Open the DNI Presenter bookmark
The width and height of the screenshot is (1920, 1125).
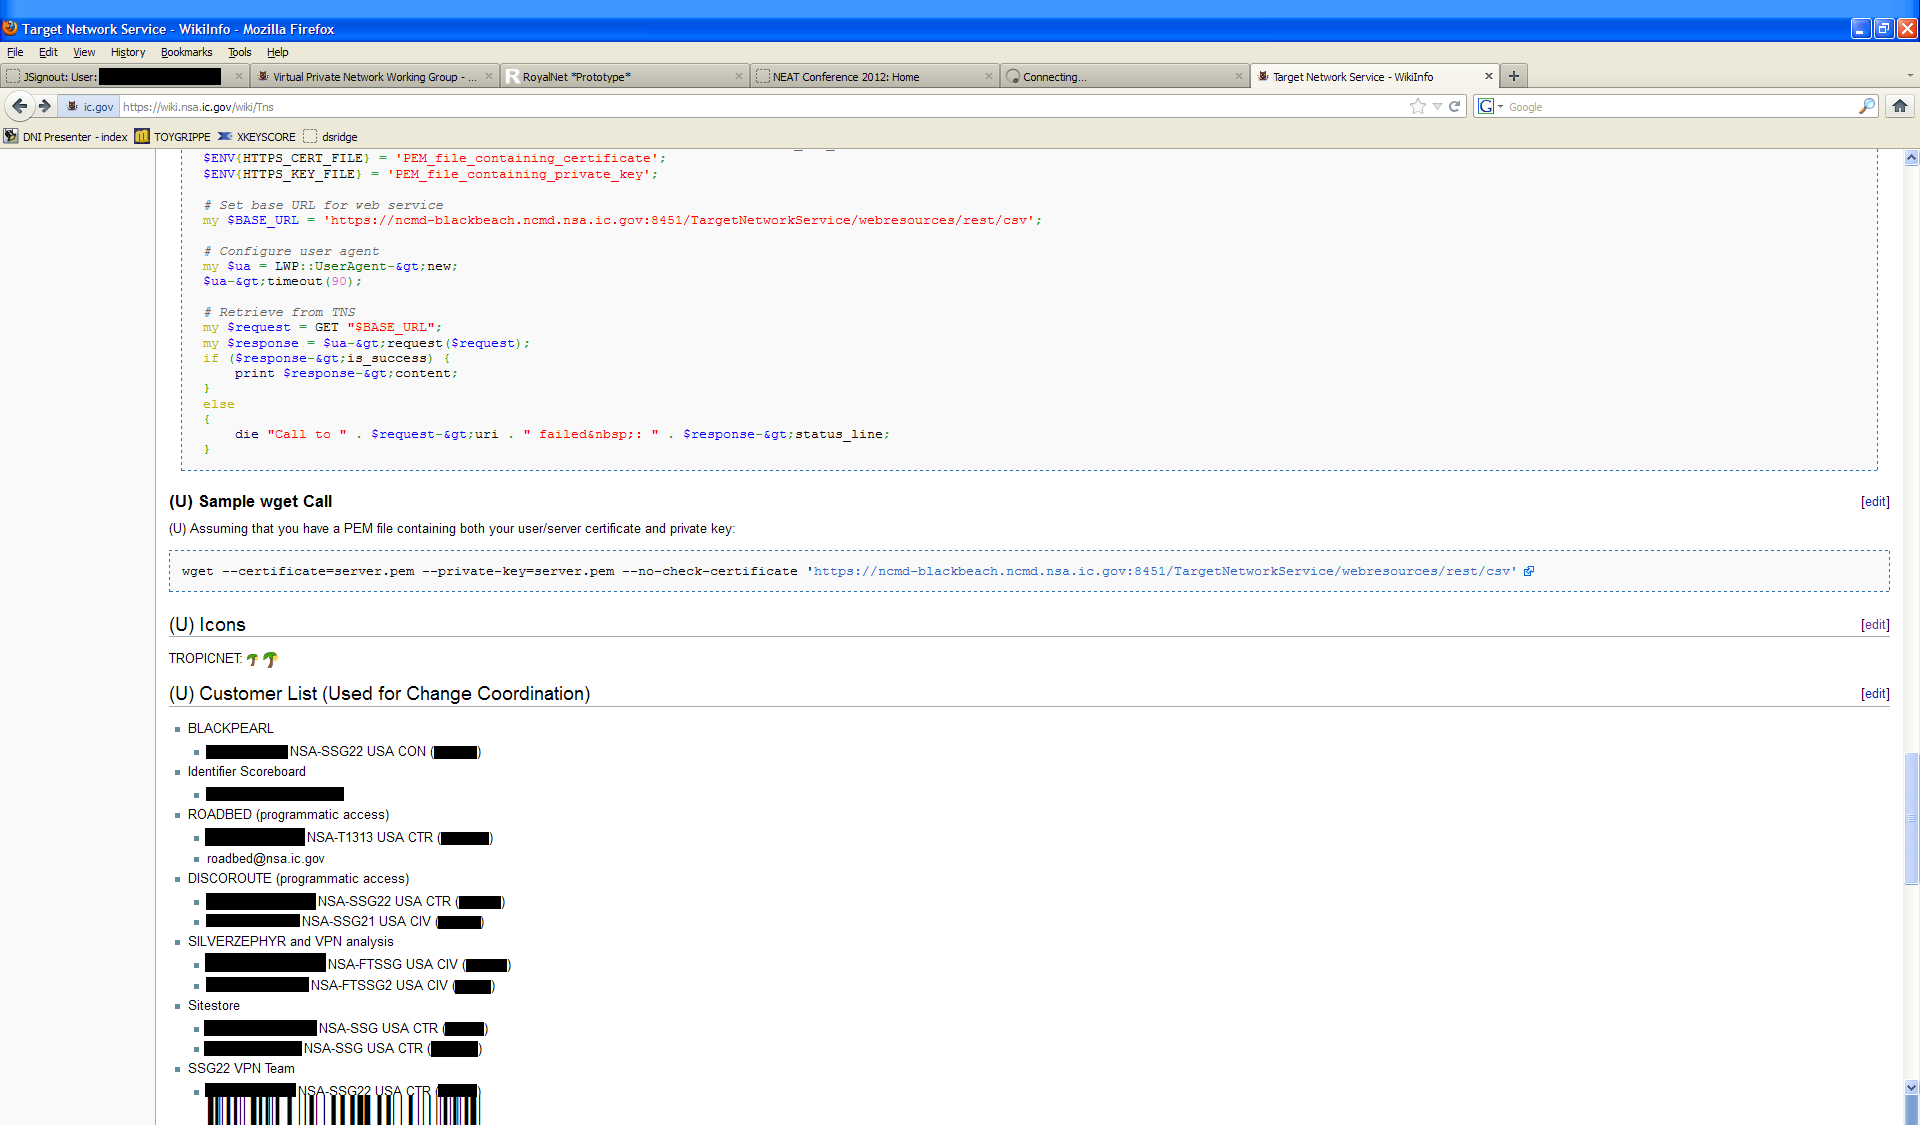tap(66, 137)
